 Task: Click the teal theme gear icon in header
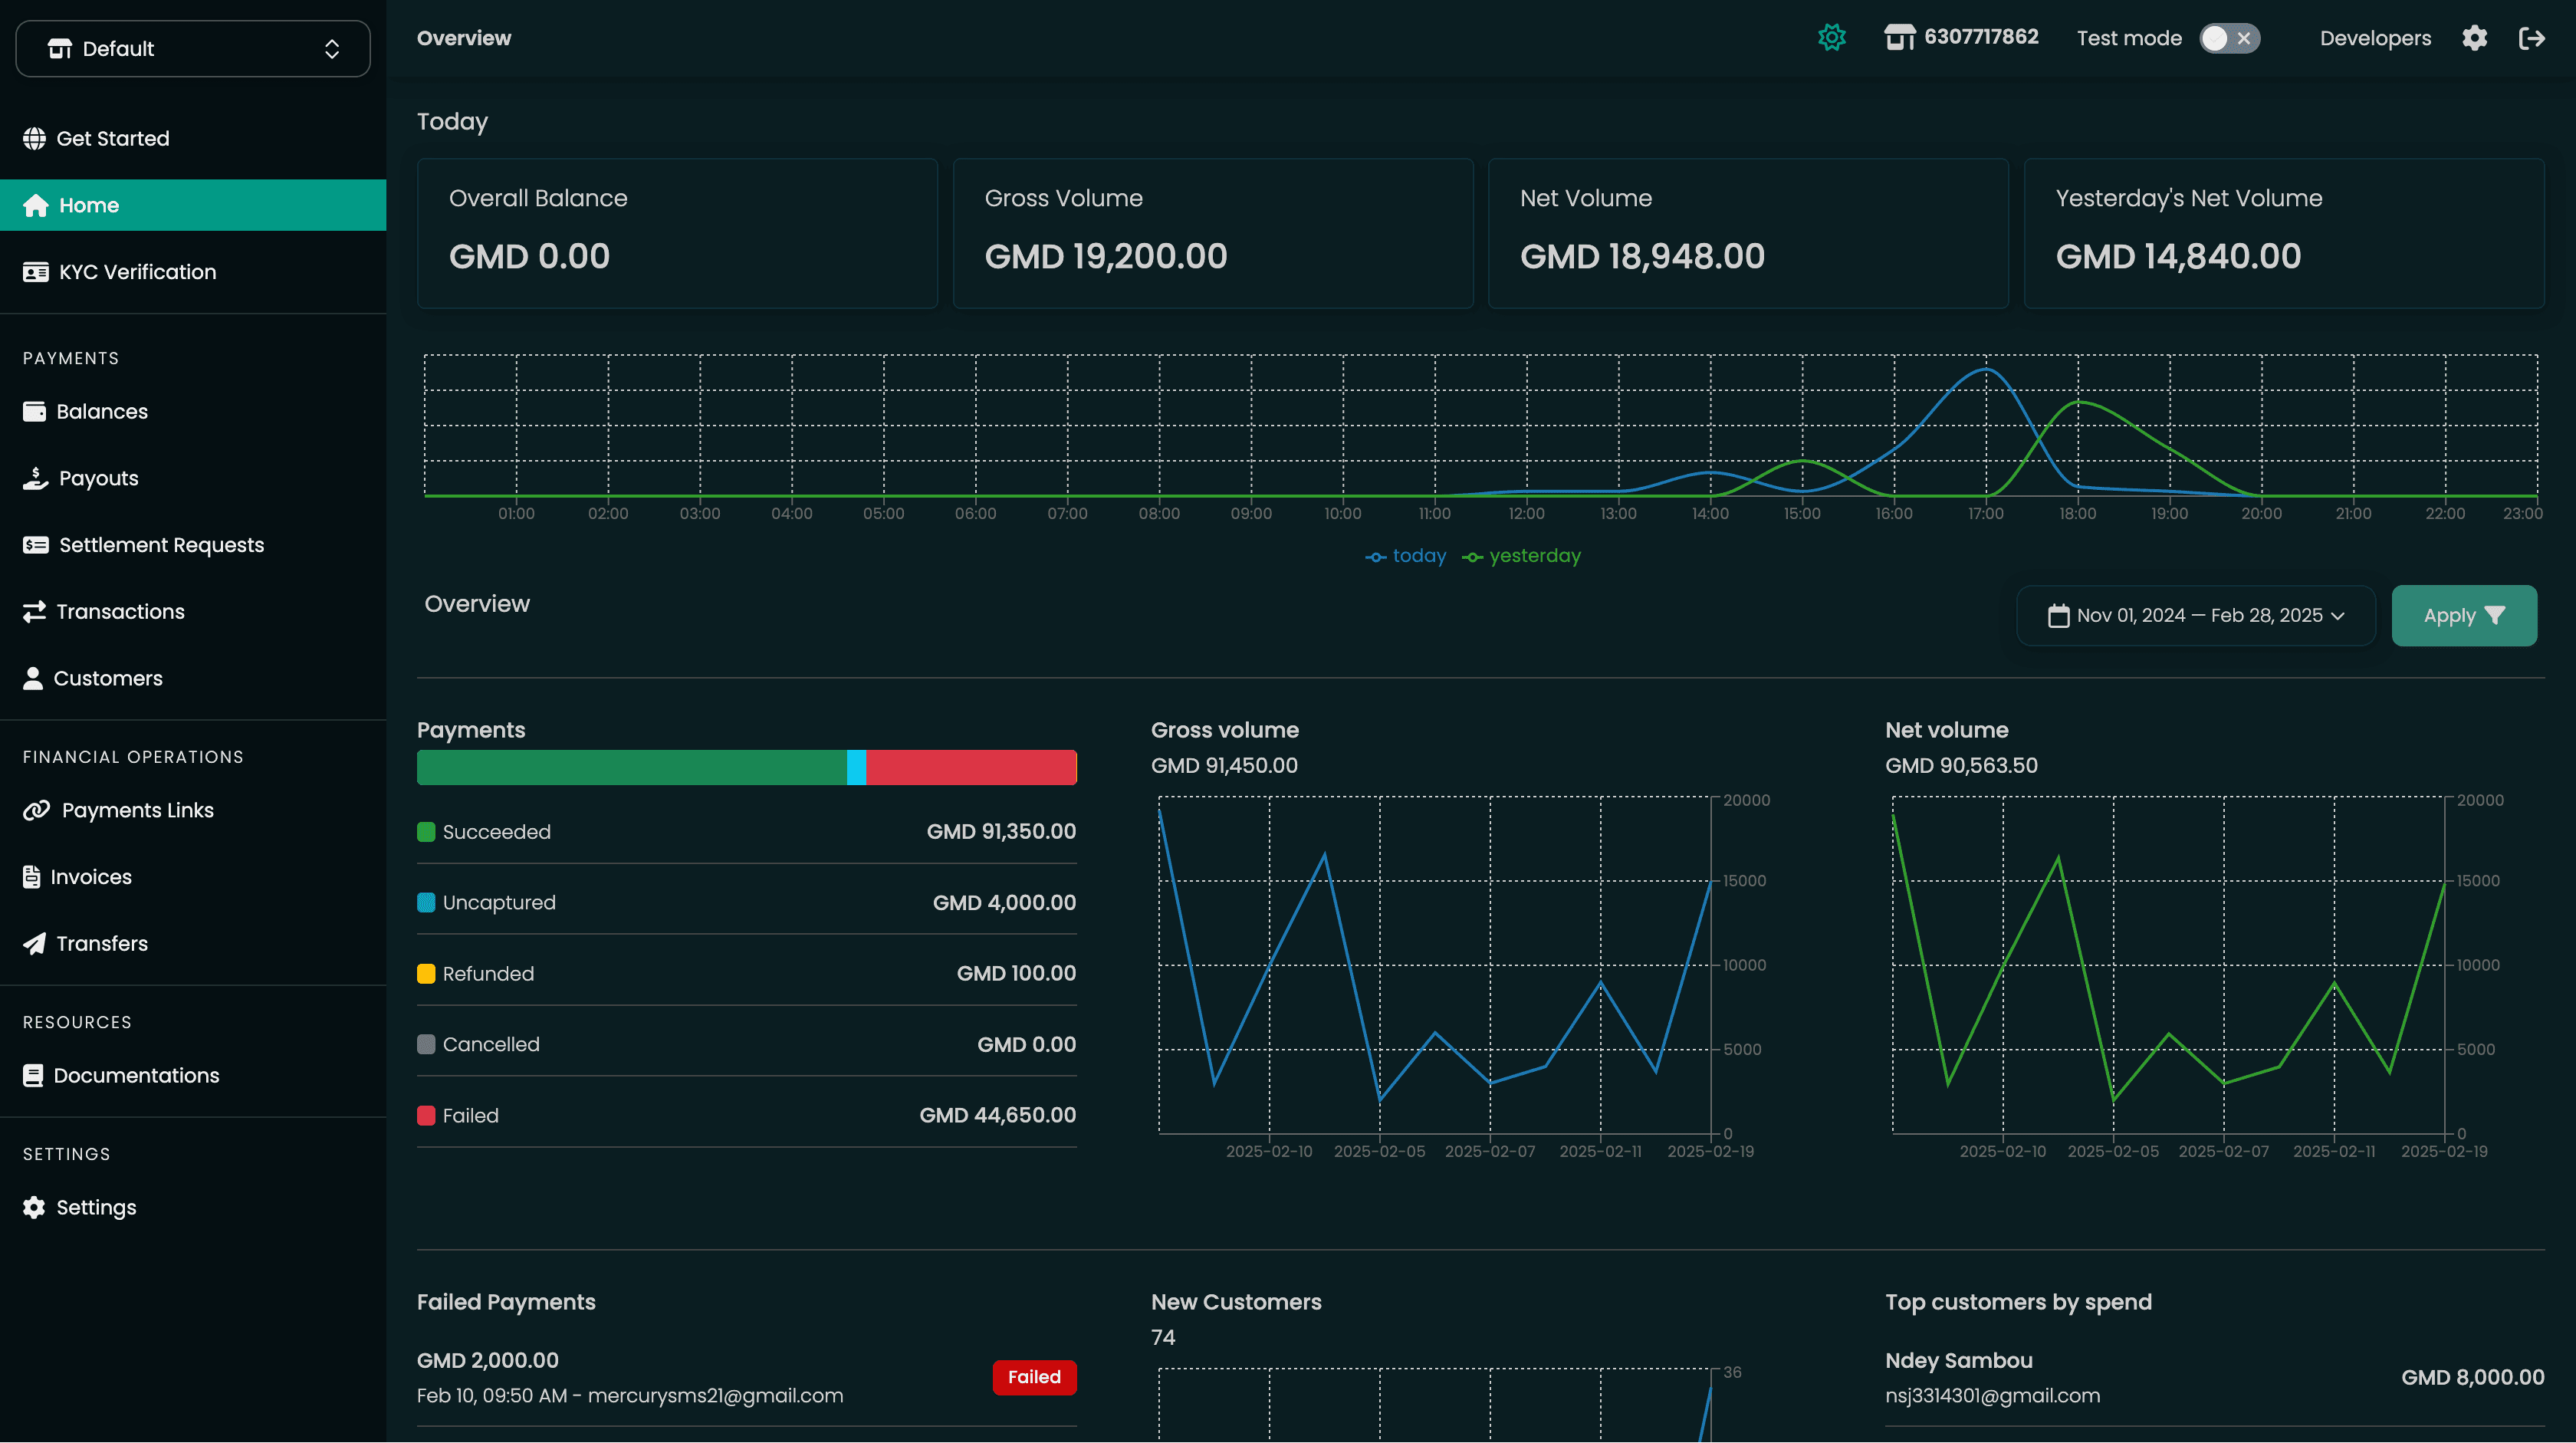1831,38
